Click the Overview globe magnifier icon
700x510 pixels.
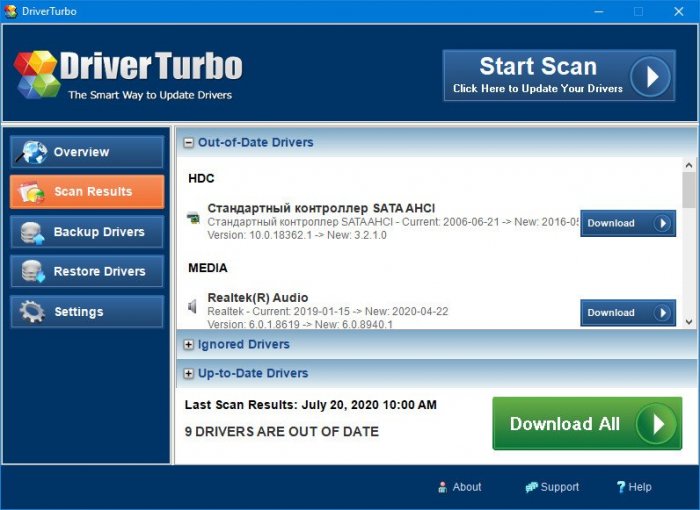click(32, 152)
